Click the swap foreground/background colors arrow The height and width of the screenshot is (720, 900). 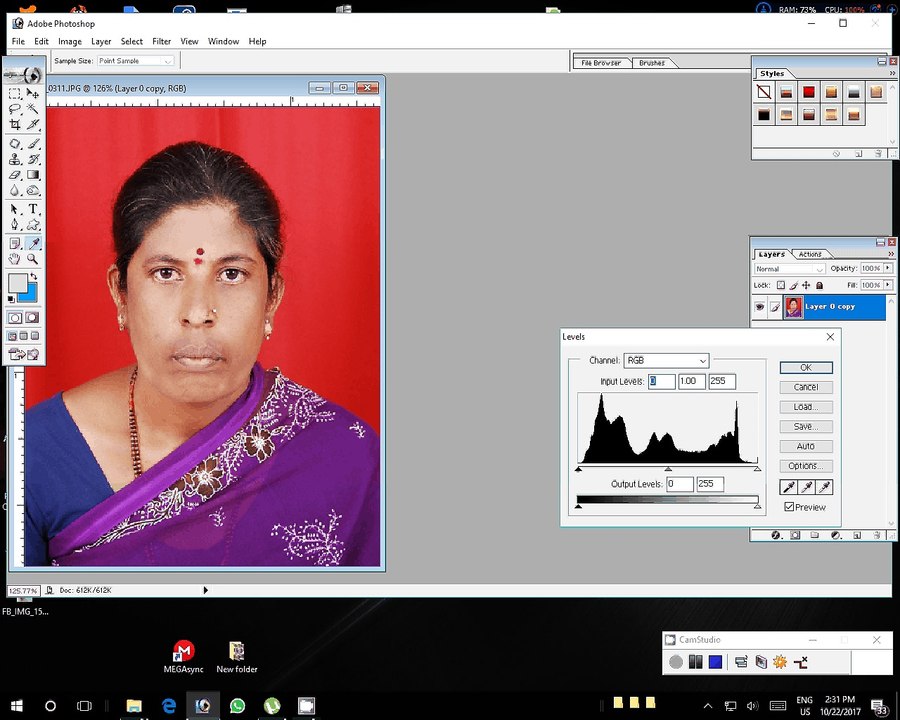[x=34, y=276]
